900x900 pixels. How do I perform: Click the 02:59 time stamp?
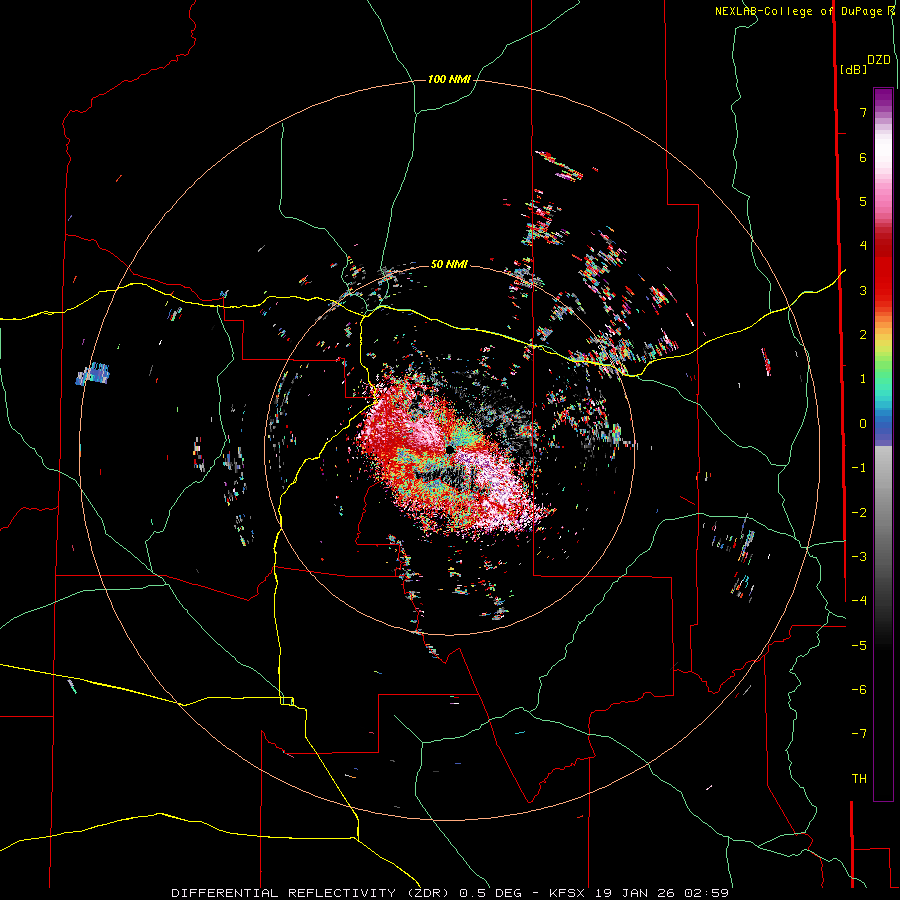(x=707, y=893)
